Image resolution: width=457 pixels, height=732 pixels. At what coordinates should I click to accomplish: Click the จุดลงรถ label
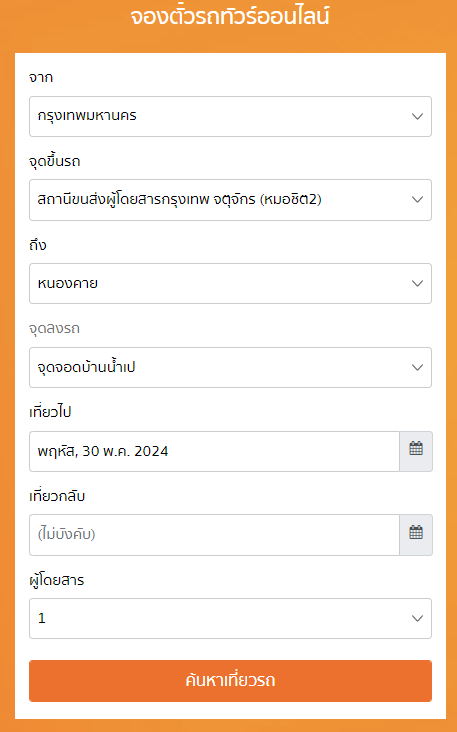pos(54,329)
